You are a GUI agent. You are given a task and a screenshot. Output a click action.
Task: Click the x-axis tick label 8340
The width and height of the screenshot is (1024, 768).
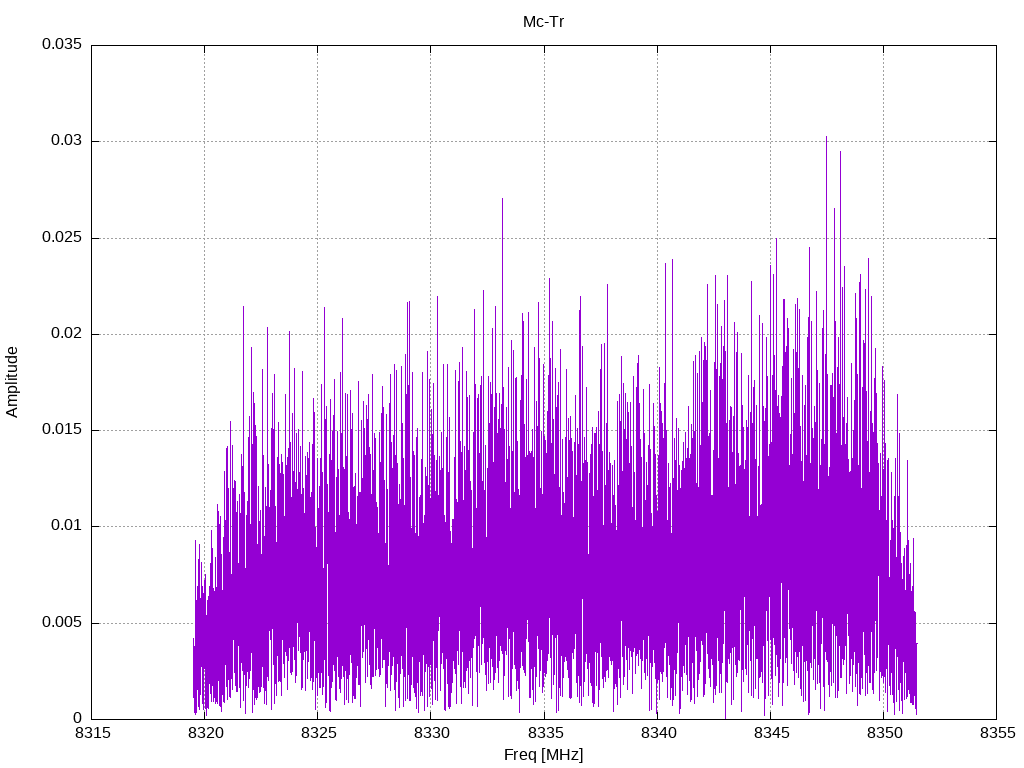click(658, 733)
